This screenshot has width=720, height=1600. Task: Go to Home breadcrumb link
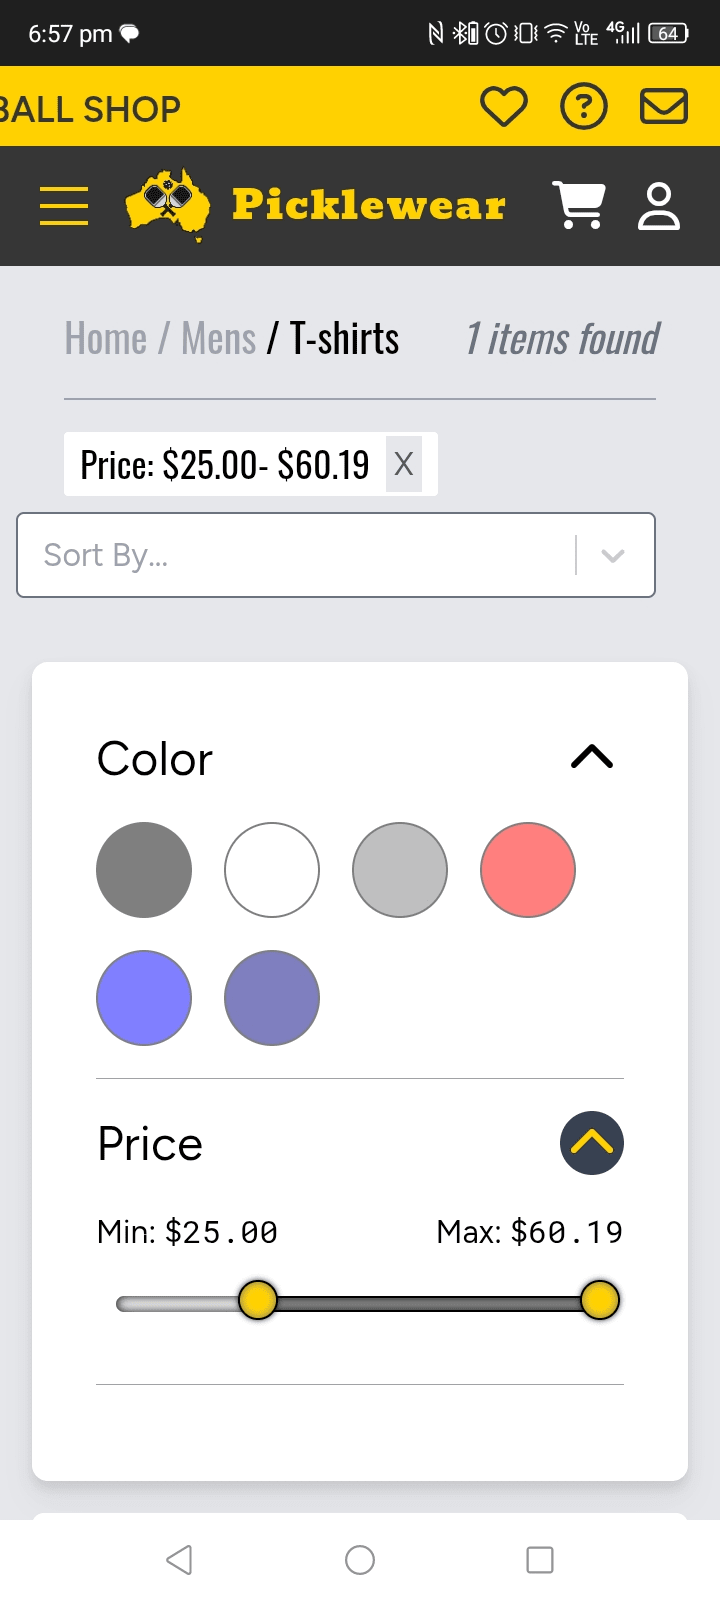coord(106,339)
